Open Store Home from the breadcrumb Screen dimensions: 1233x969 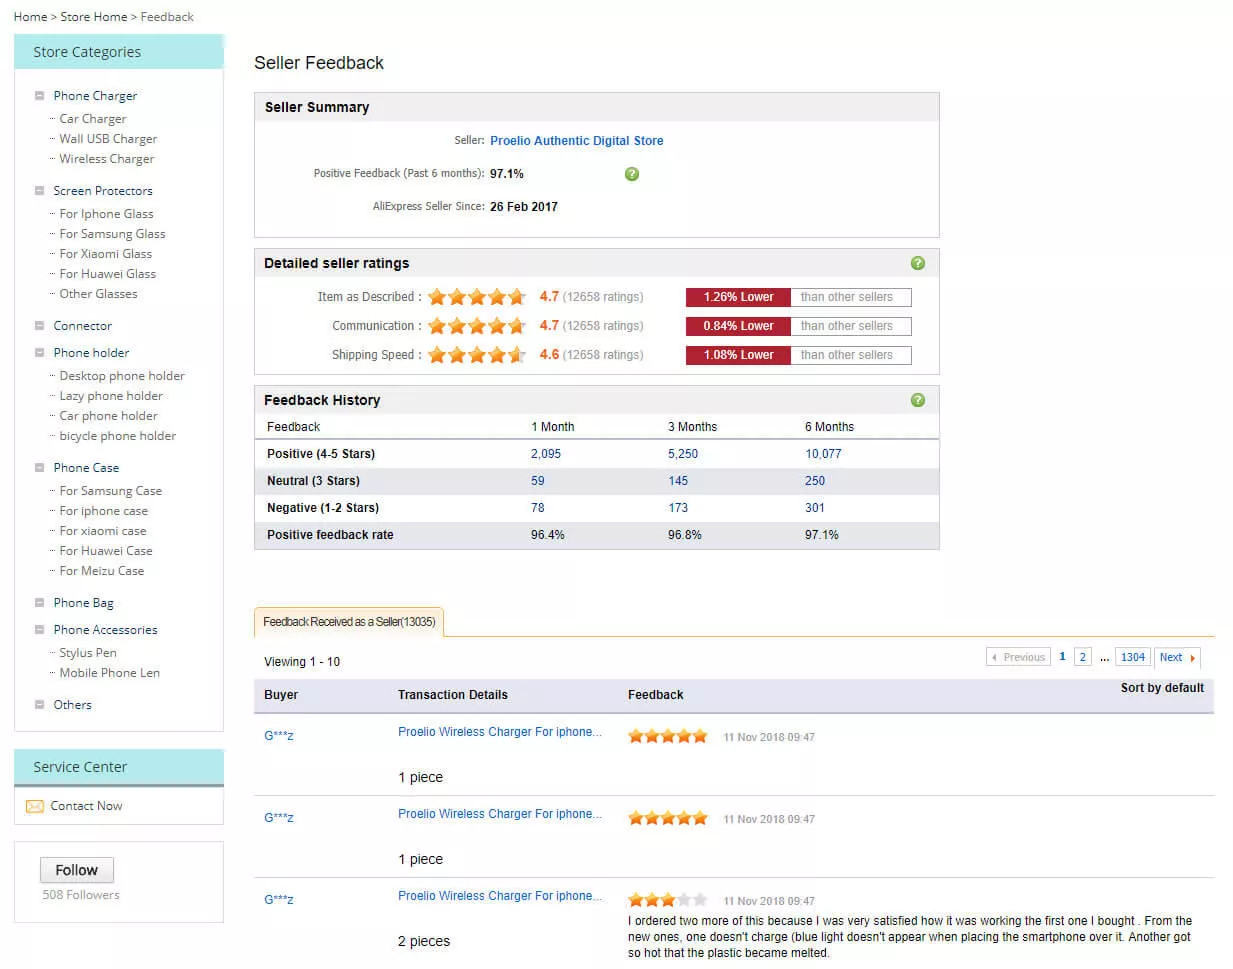click(94, 17)
